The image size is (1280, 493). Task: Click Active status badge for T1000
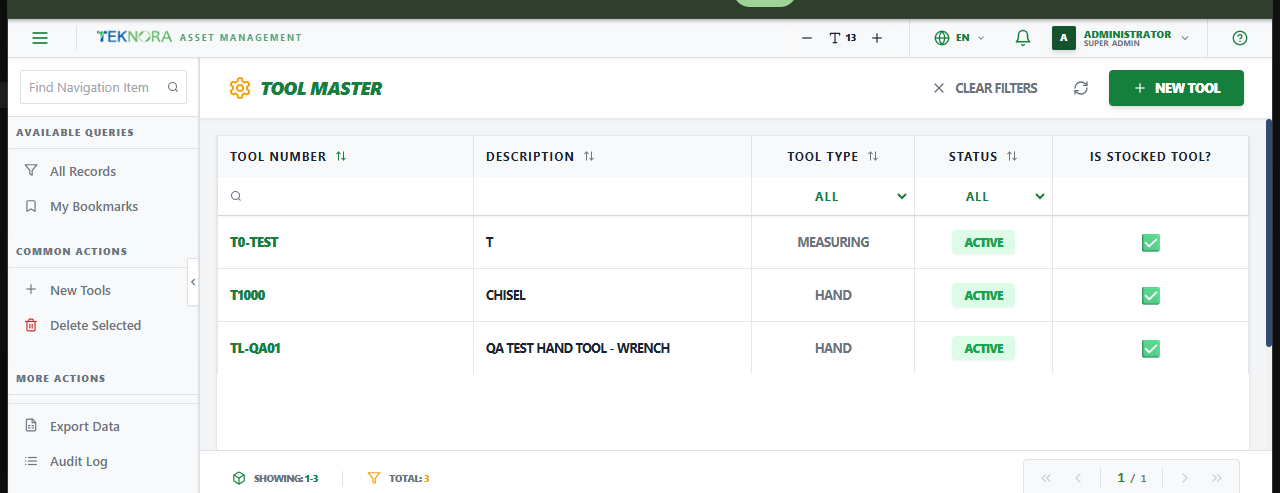coord(983,295)
